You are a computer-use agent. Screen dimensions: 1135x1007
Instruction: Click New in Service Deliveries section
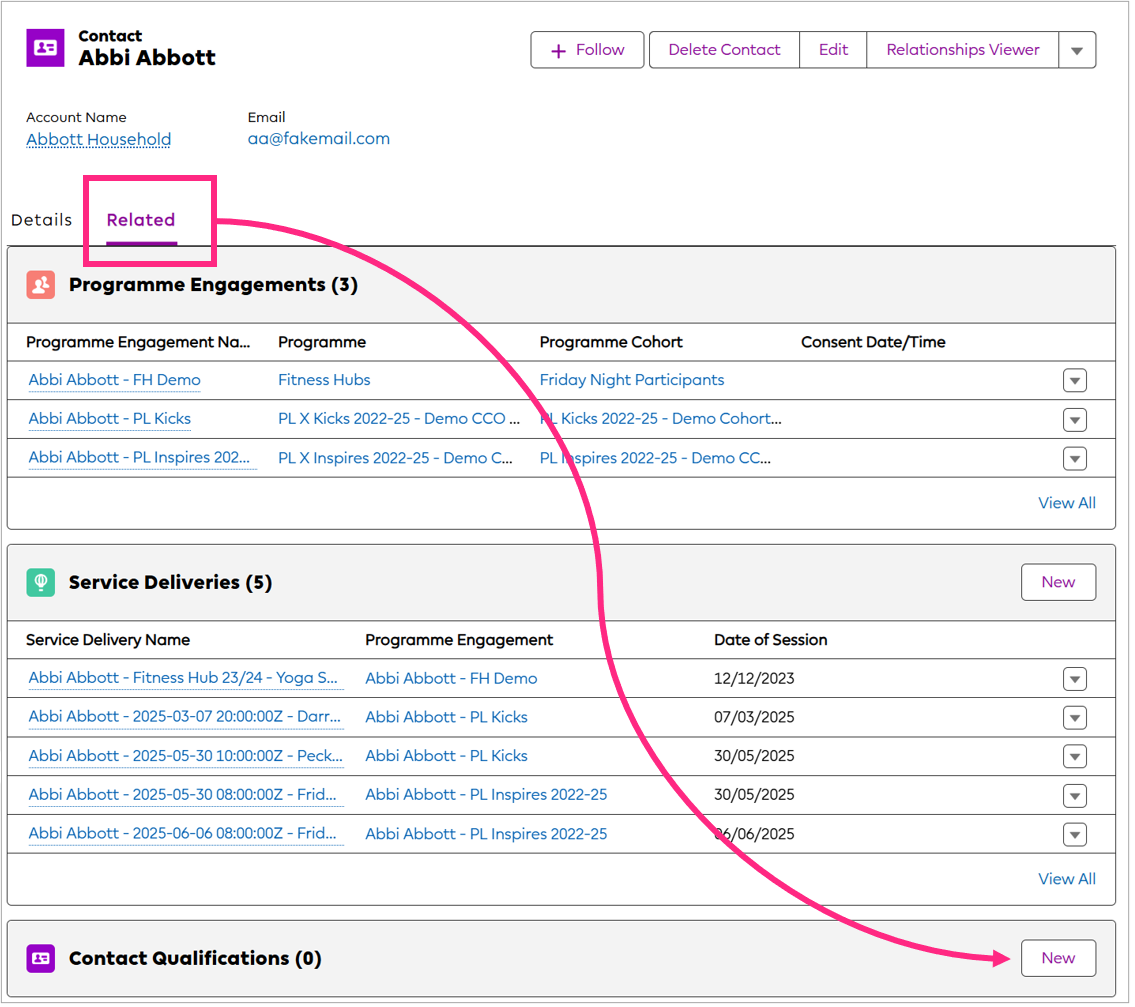point(1058,582)
